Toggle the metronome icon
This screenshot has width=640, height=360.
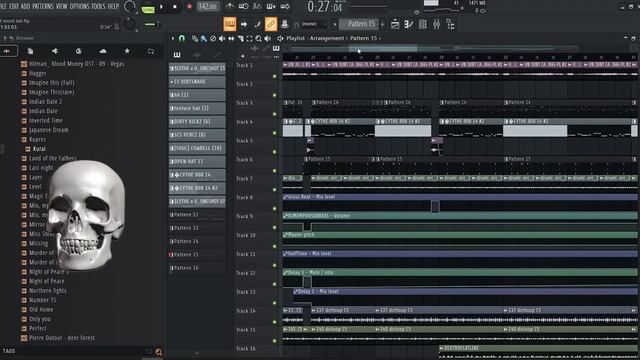coord(230,6)
